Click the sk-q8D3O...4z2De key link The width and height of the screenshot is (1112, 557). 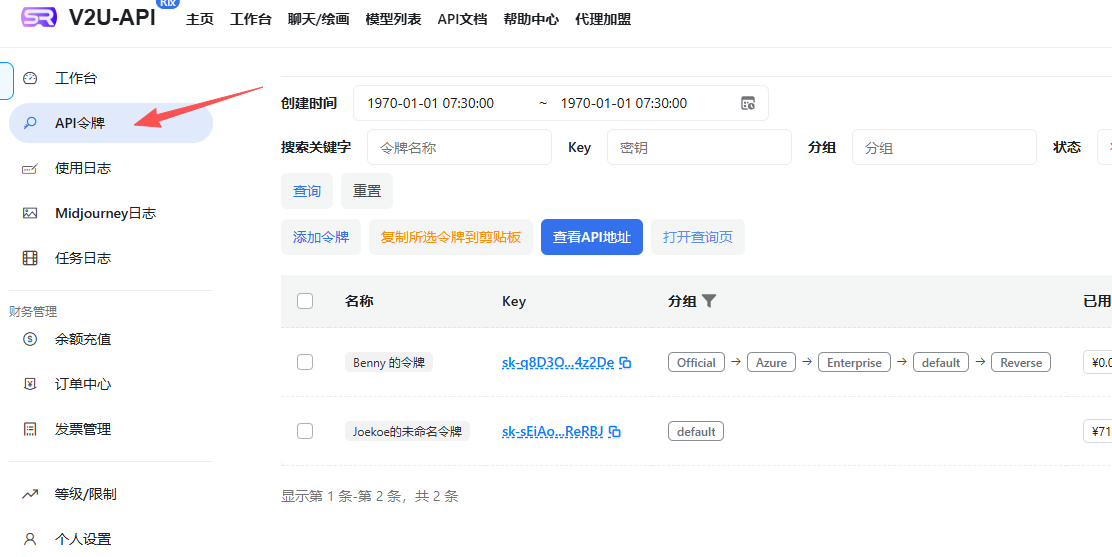557,363
